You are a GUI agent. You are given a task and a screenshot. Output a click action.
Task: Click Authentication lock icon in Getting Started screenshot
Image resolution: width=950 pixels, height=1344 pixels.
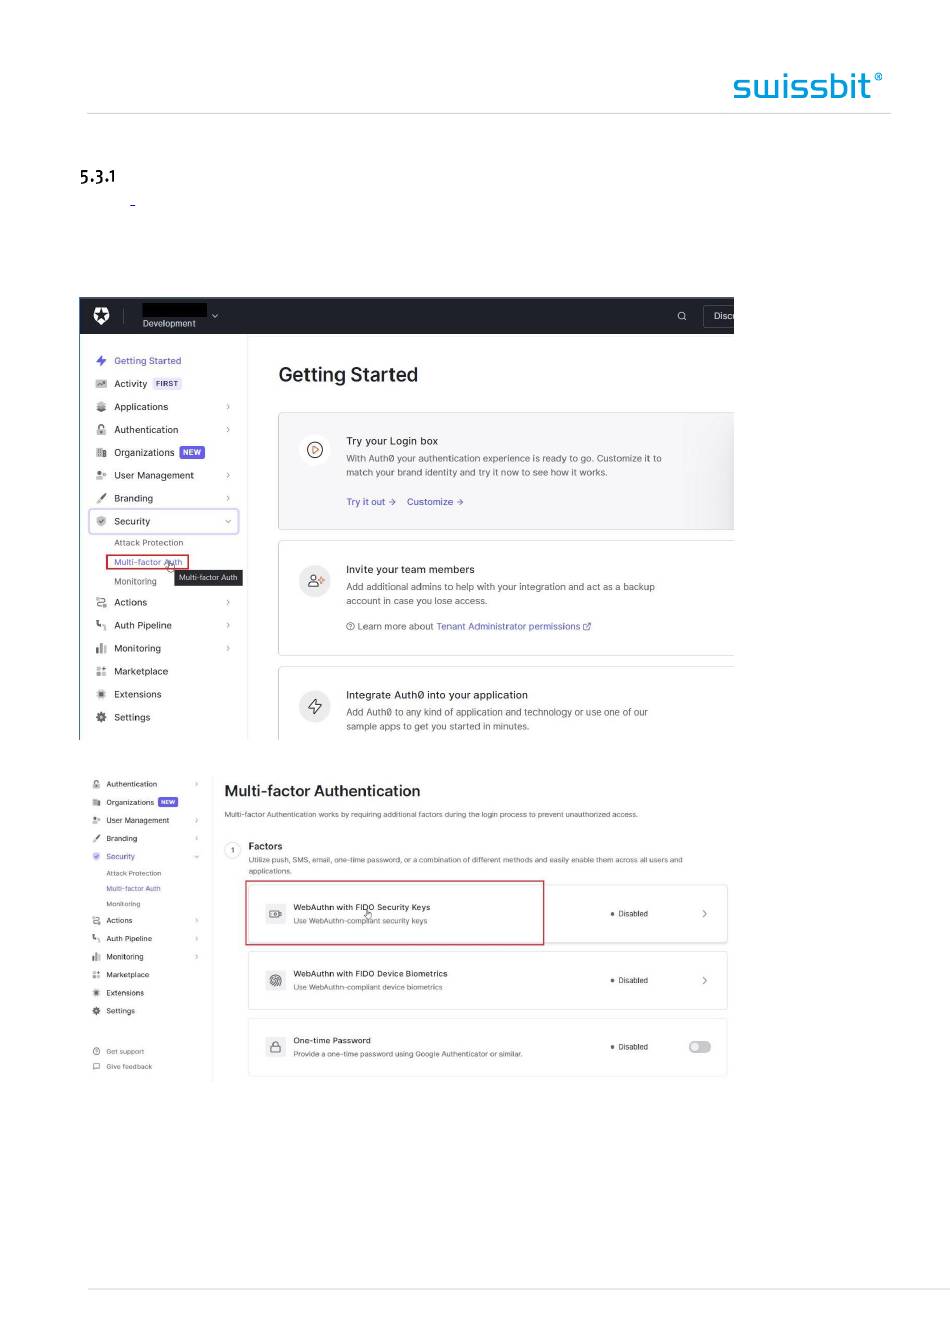click(x=101, y=430)
